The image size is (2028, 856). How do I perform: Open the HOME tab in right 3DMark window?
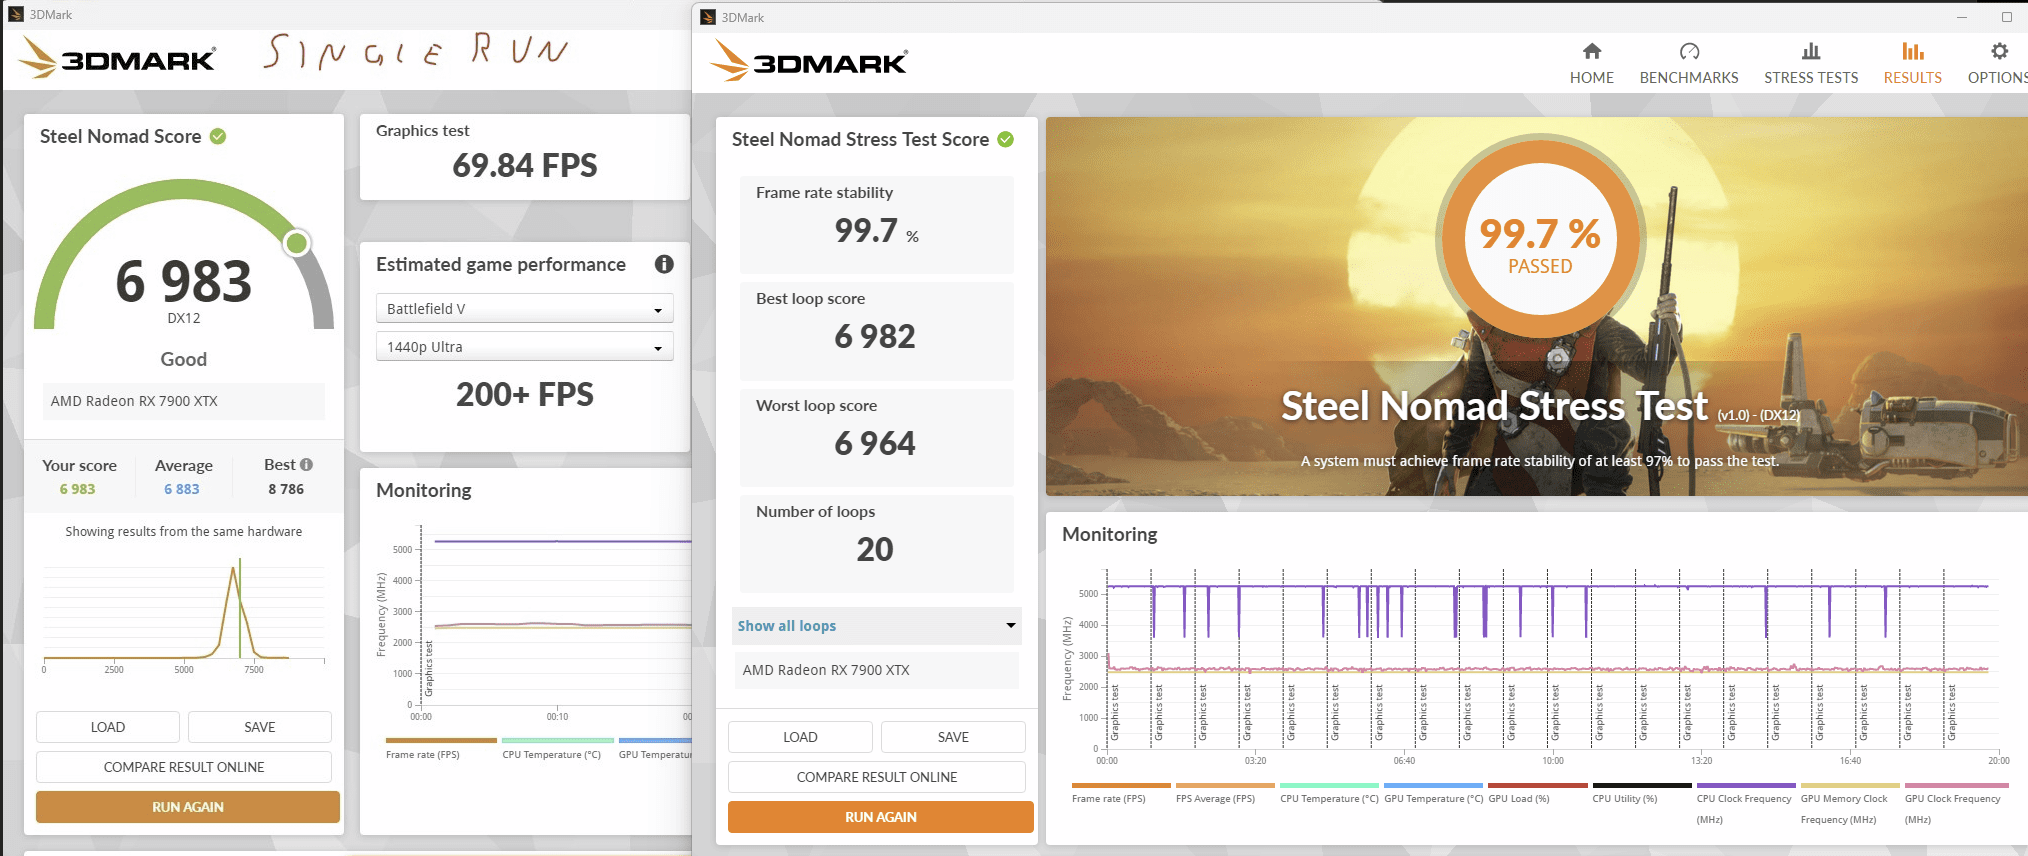1591,64
